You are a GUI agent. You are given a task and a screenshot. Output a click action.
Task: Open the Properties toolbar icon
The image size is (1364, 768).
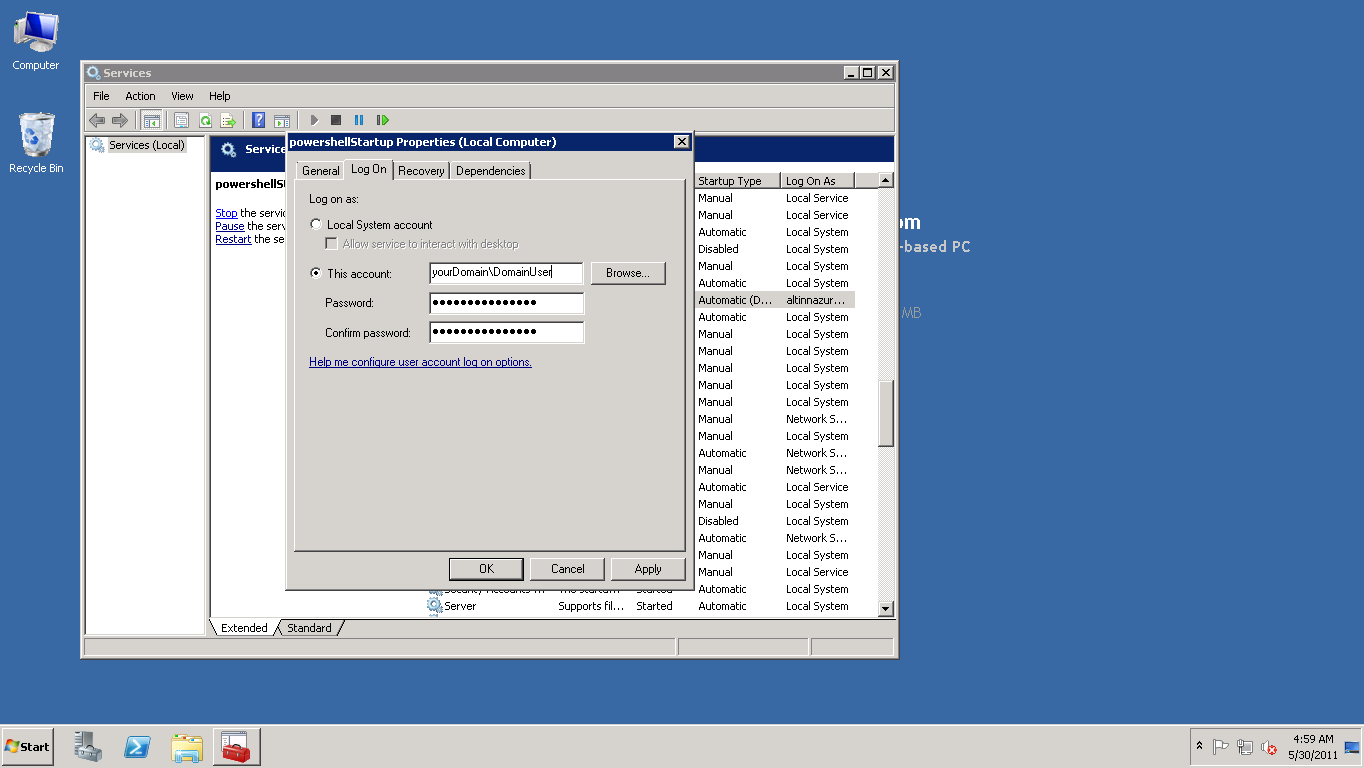click(x=181, y=120)
